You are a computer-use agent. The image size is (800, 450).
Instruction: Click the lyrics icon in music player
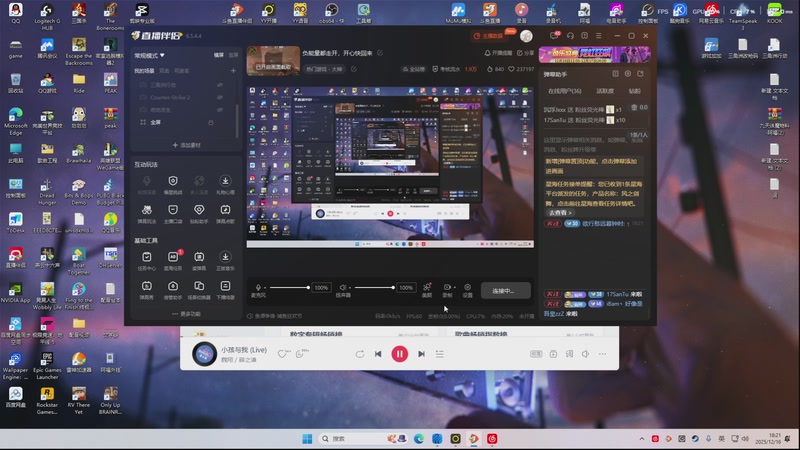[x=569, y=354]
